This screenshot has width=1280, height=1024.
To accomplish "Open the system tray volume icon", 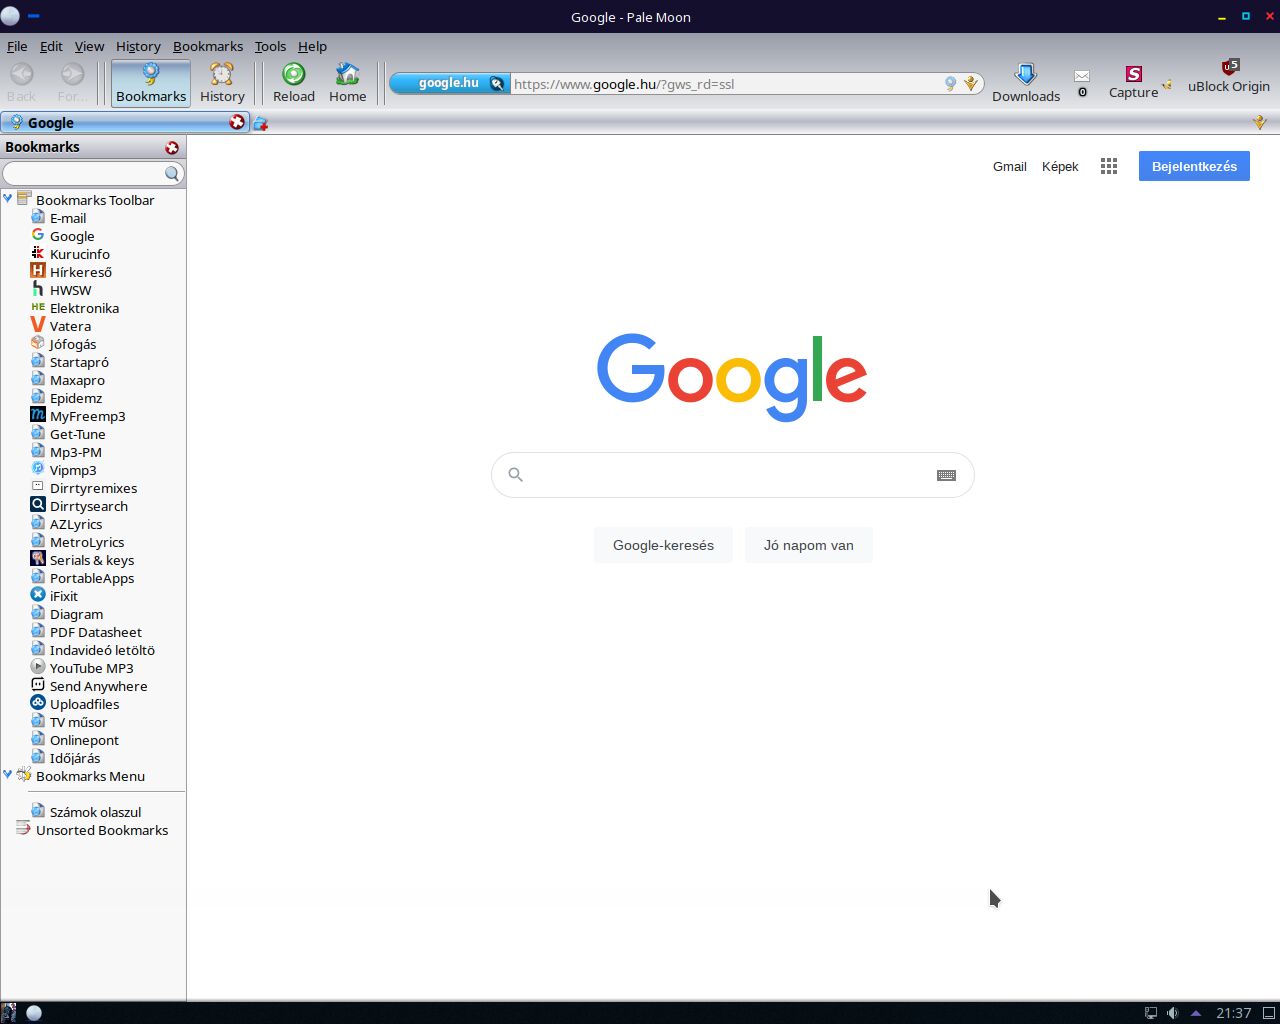I will 1173,1013.
